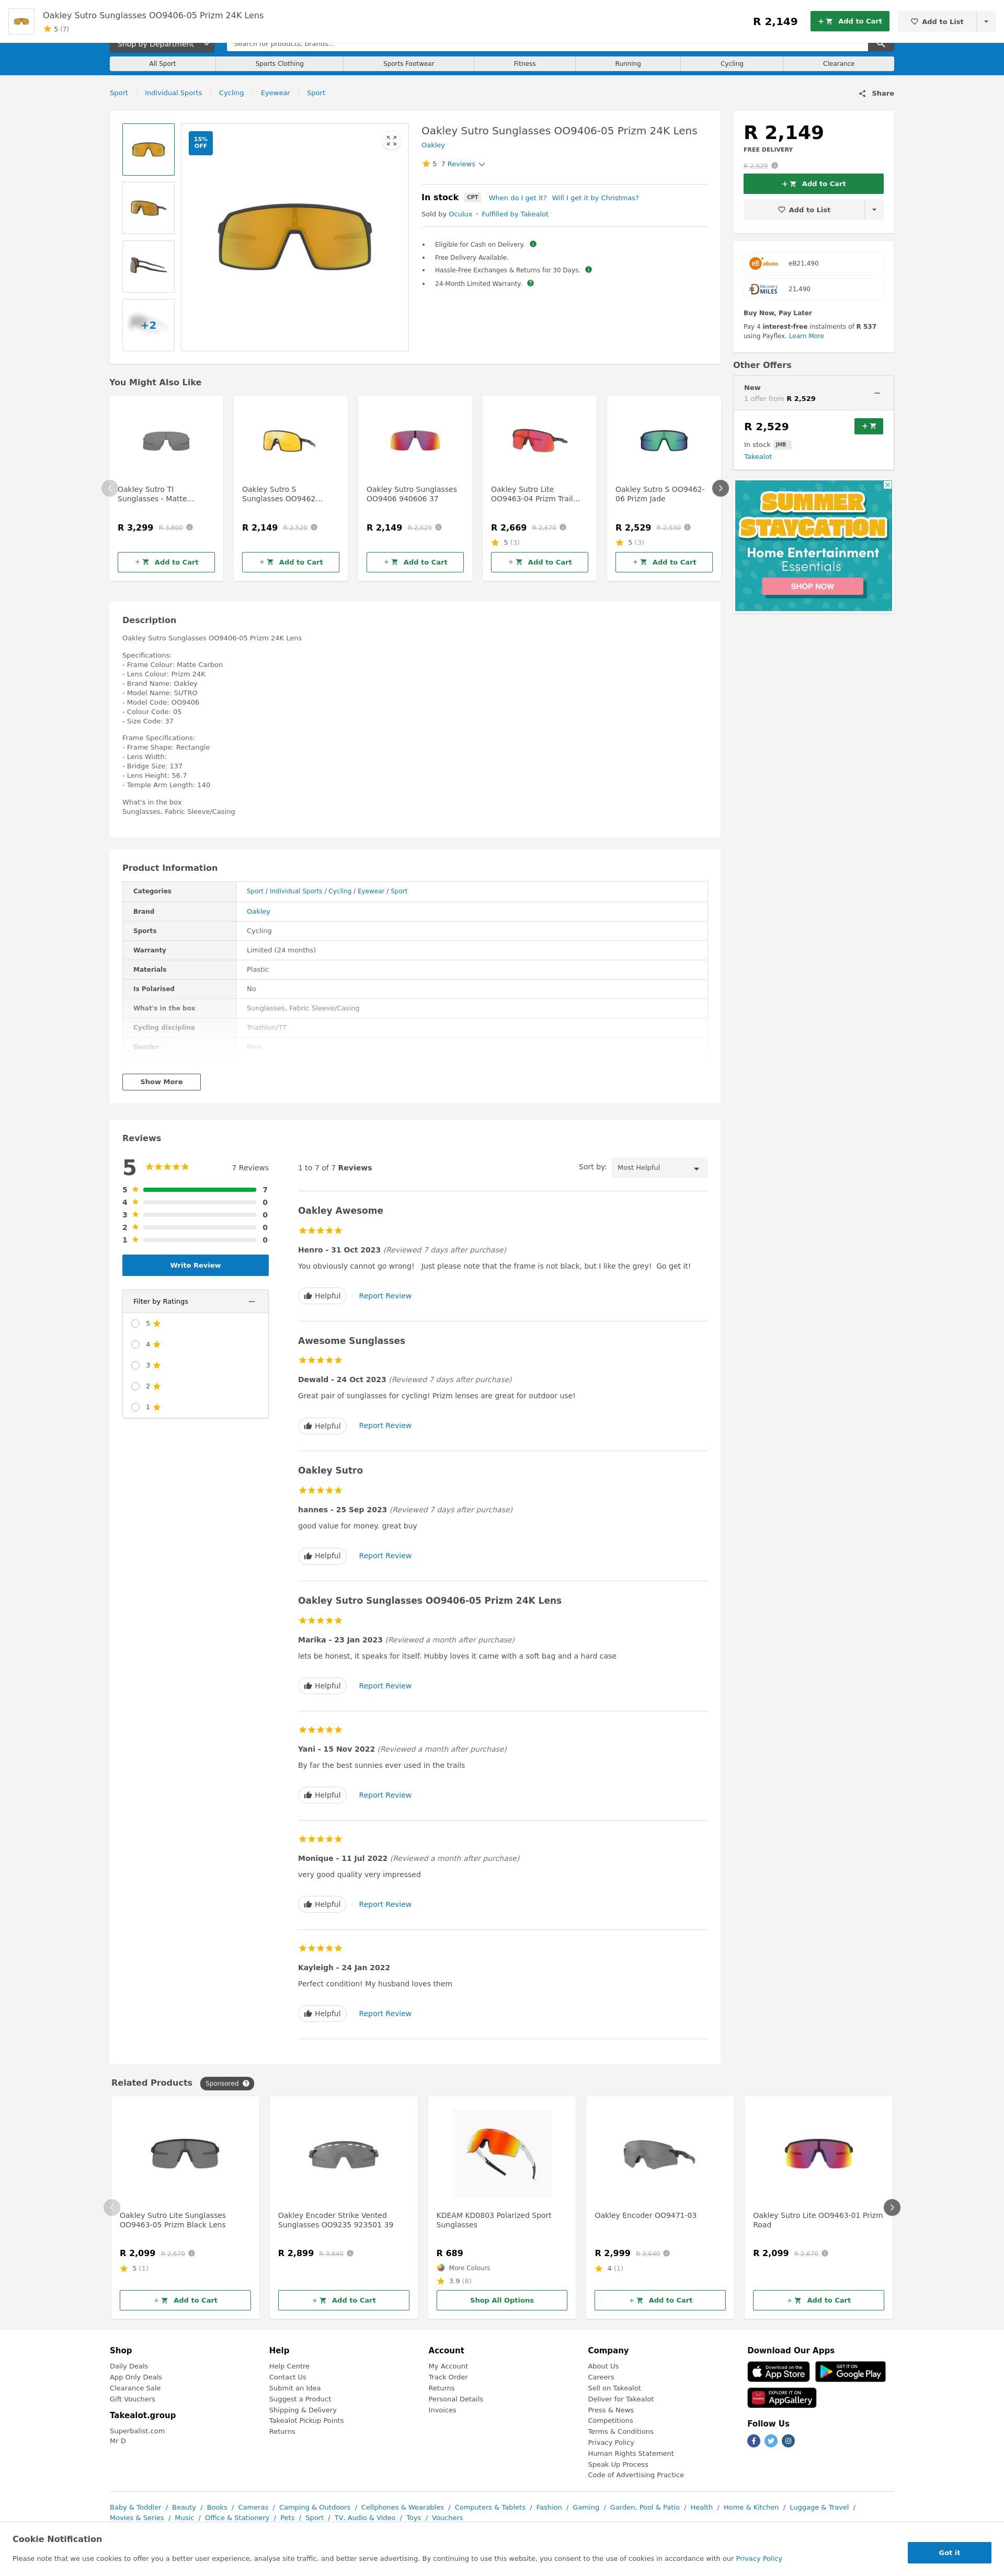Open Takealot's Facebook page icon
Viewport: 1004px width, 2576px height.
coord(754,2441)
